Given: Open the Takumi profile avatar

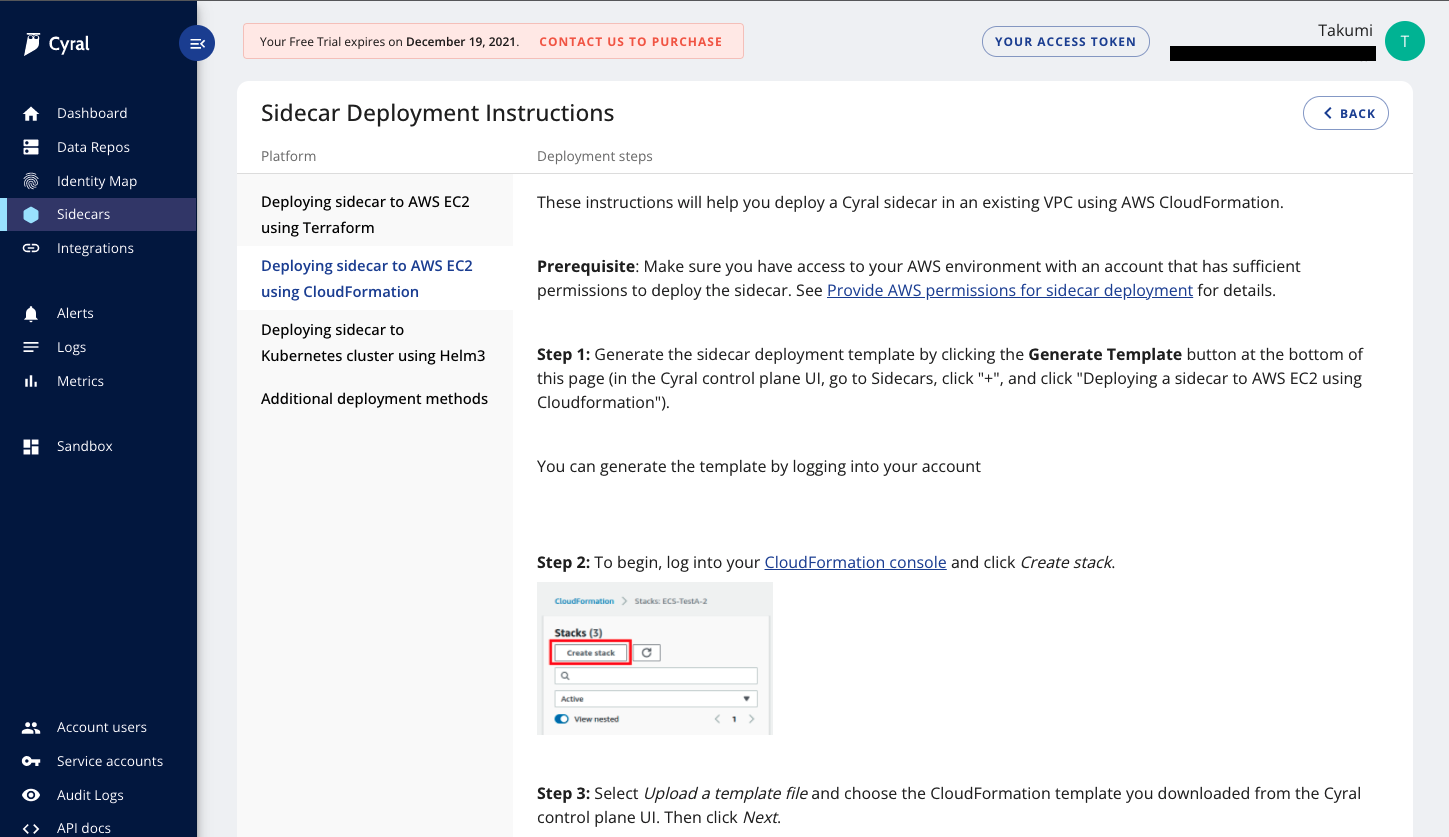Looking at the screenshot, I should point(1404,41).
